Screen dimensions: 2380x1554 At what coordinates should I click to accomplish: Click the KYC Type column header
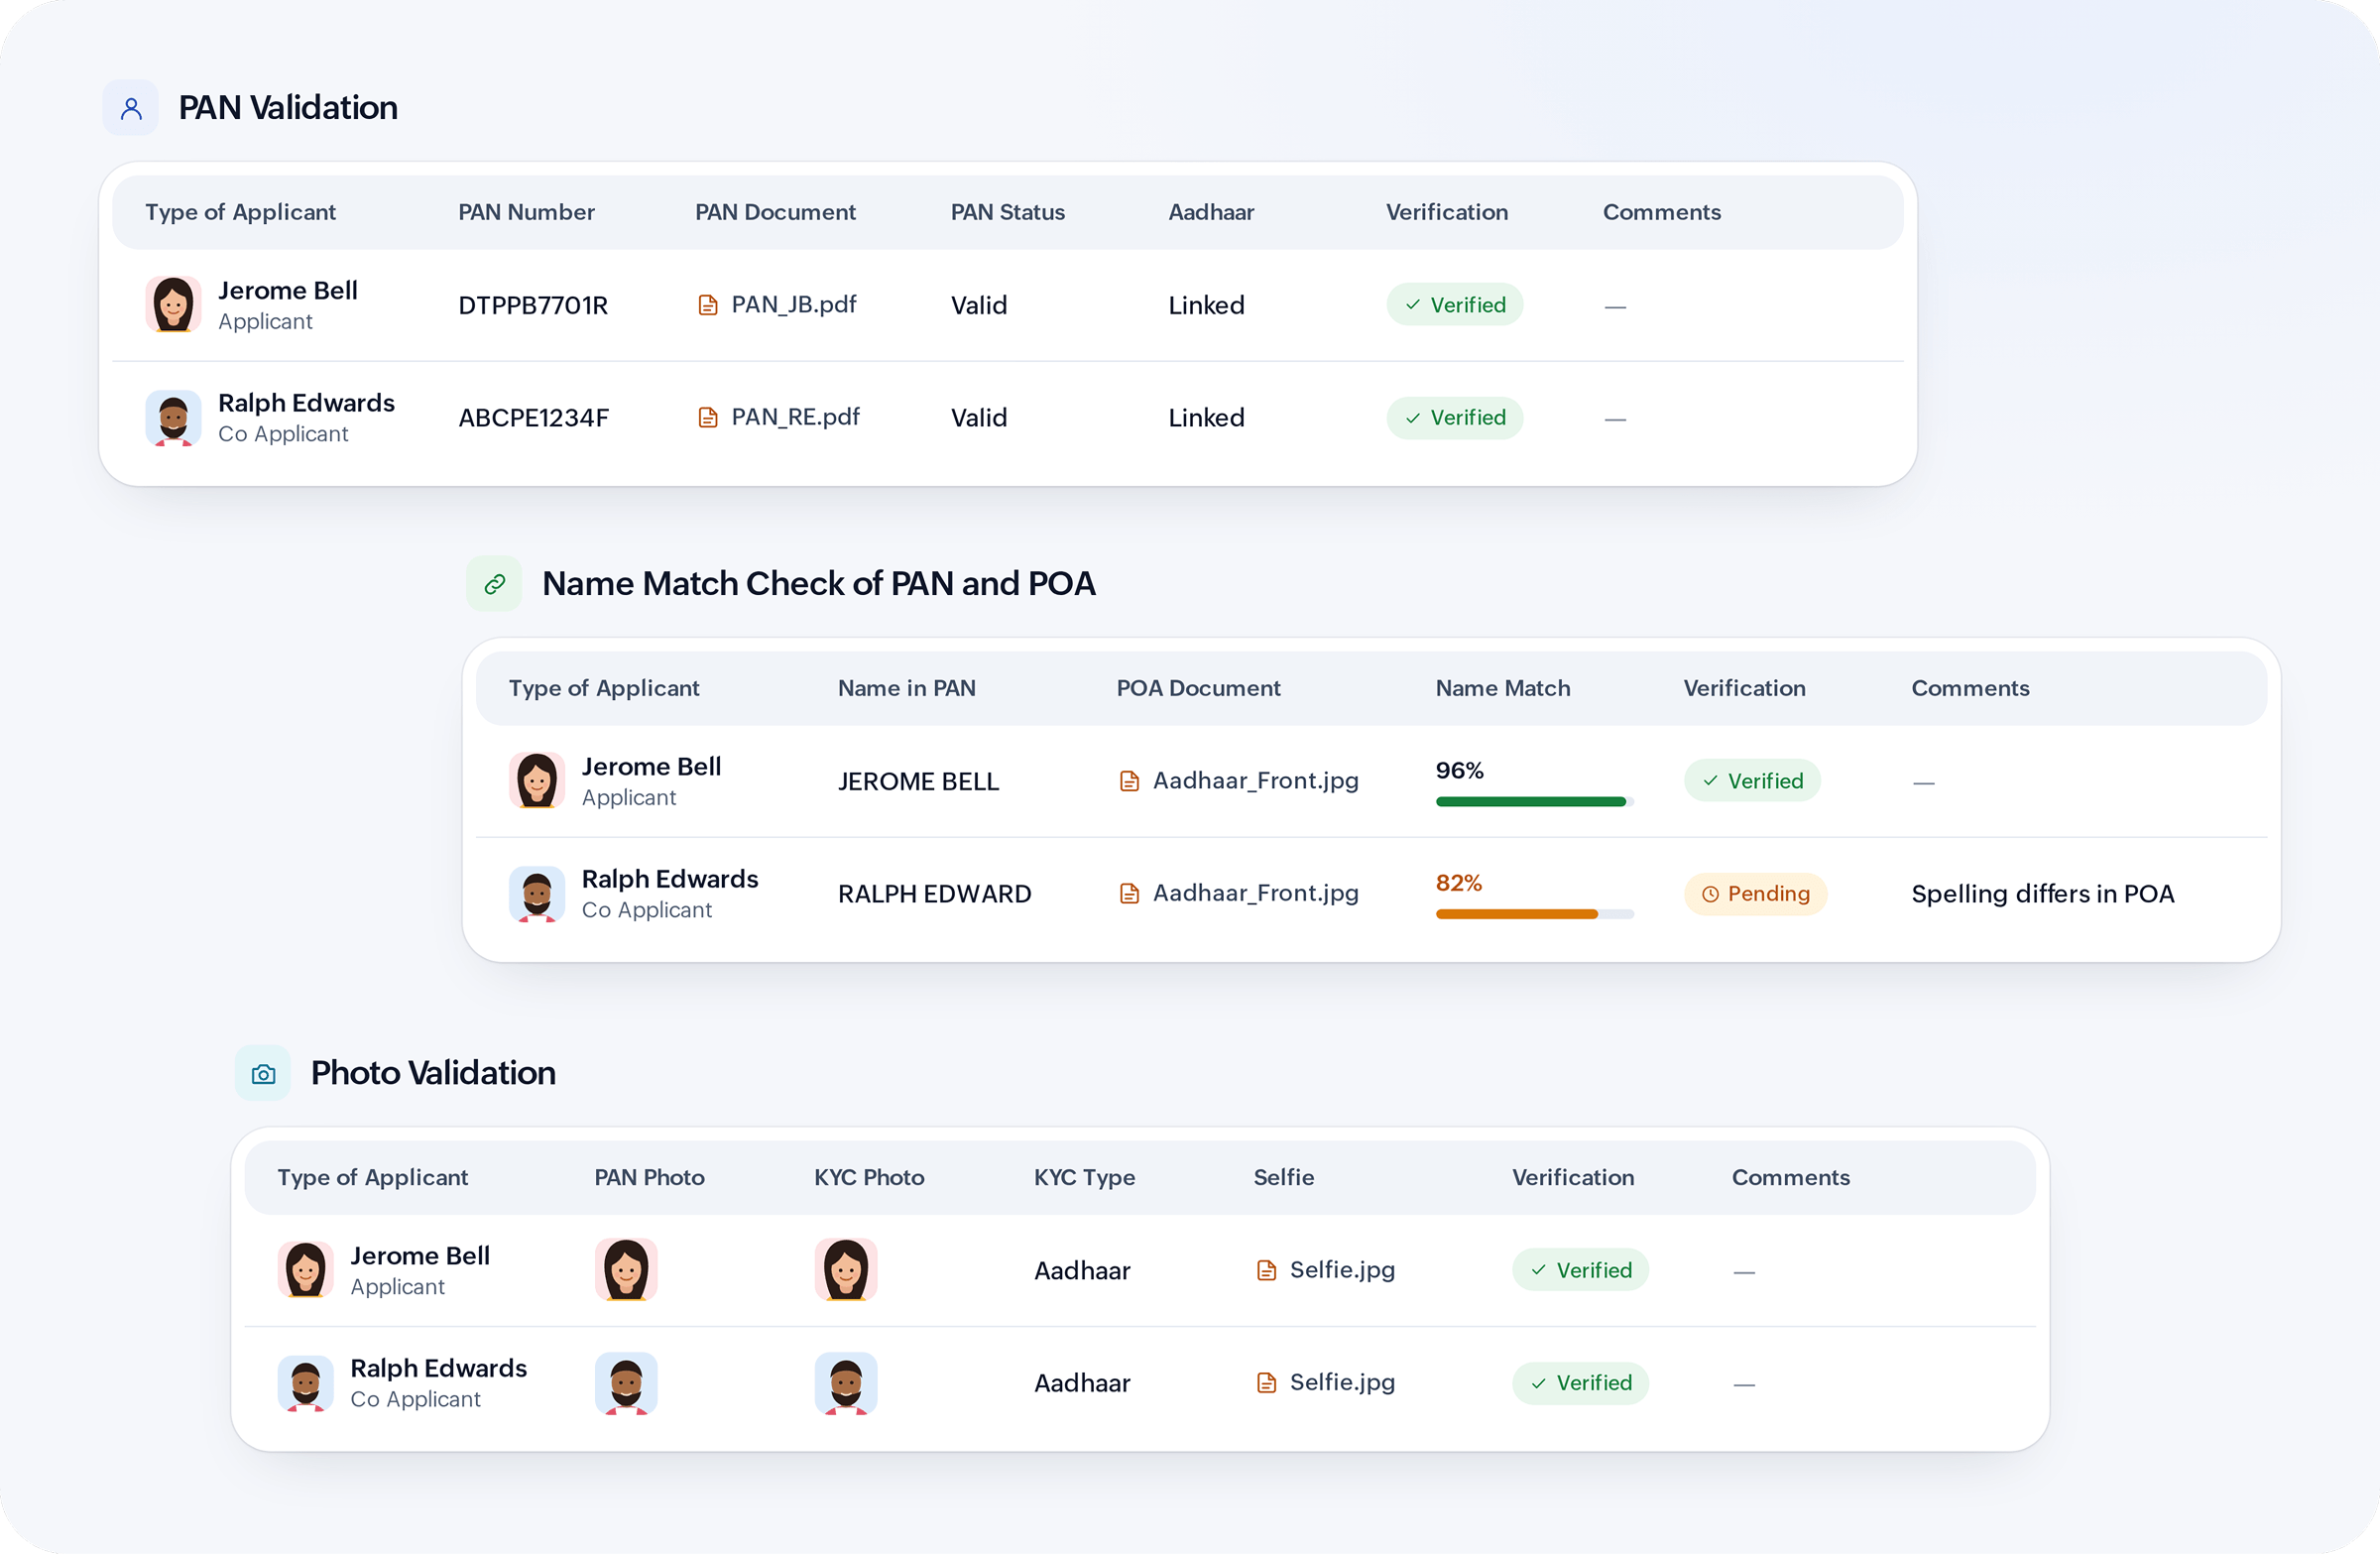(1085, 1177)
